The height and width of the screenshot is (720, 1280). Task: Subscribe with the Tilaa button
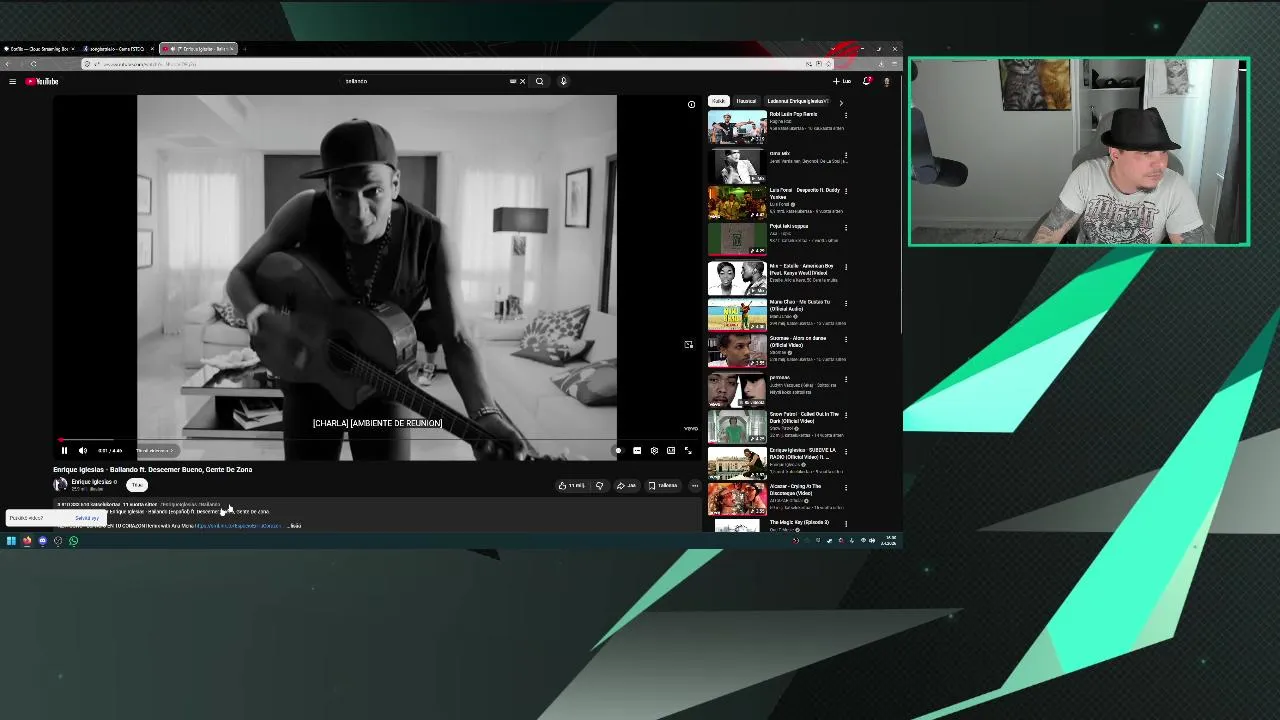click(x=137, y=485)
